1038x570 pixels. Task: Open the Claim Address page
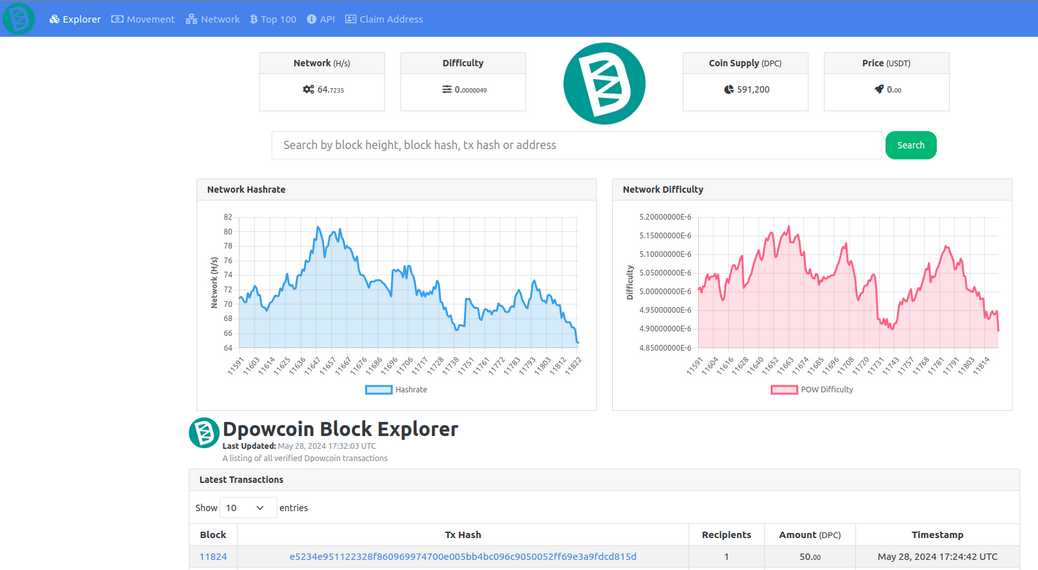coord(384,19)
